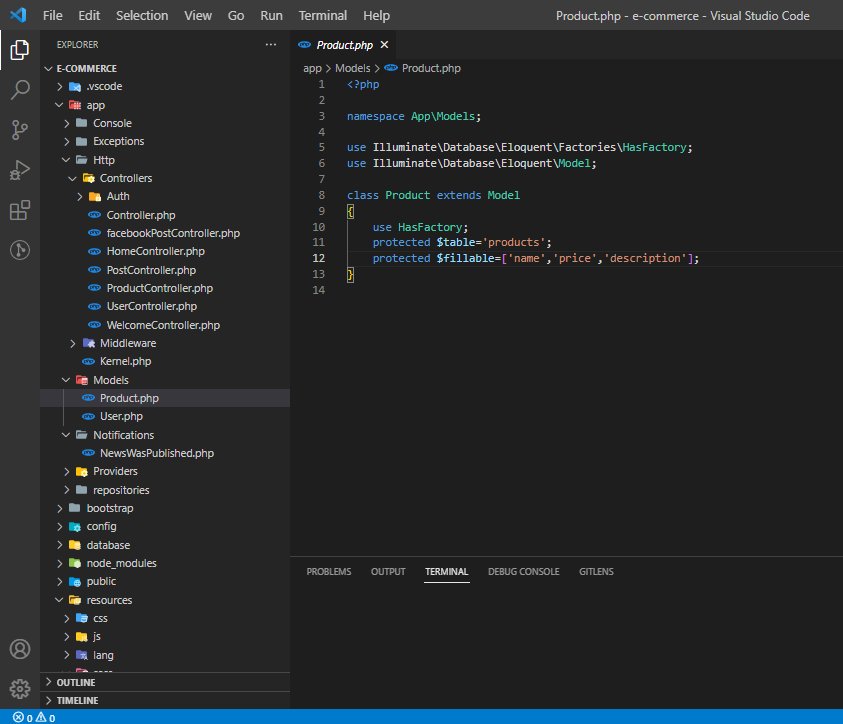Switch to the PROBLEMS panel tab
The height and width of the screenshot is (724, 843).
(x=328, y=572)
